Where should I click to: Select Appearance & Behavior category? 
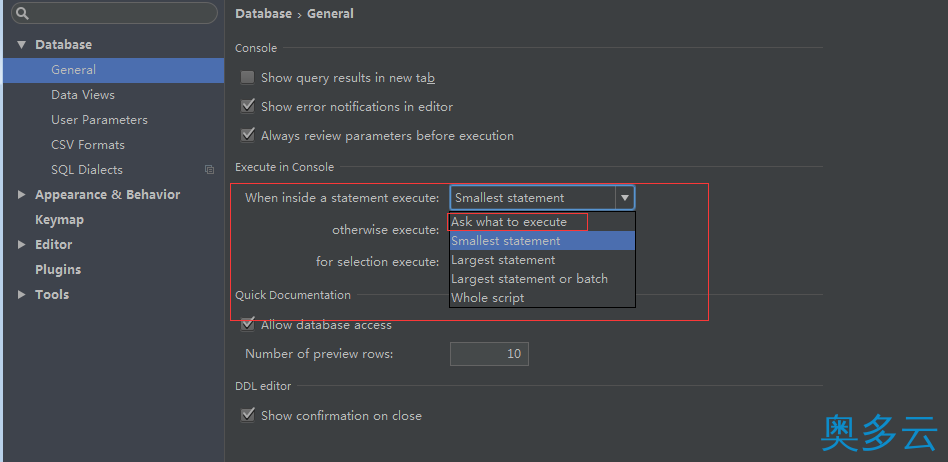point(108,195)
